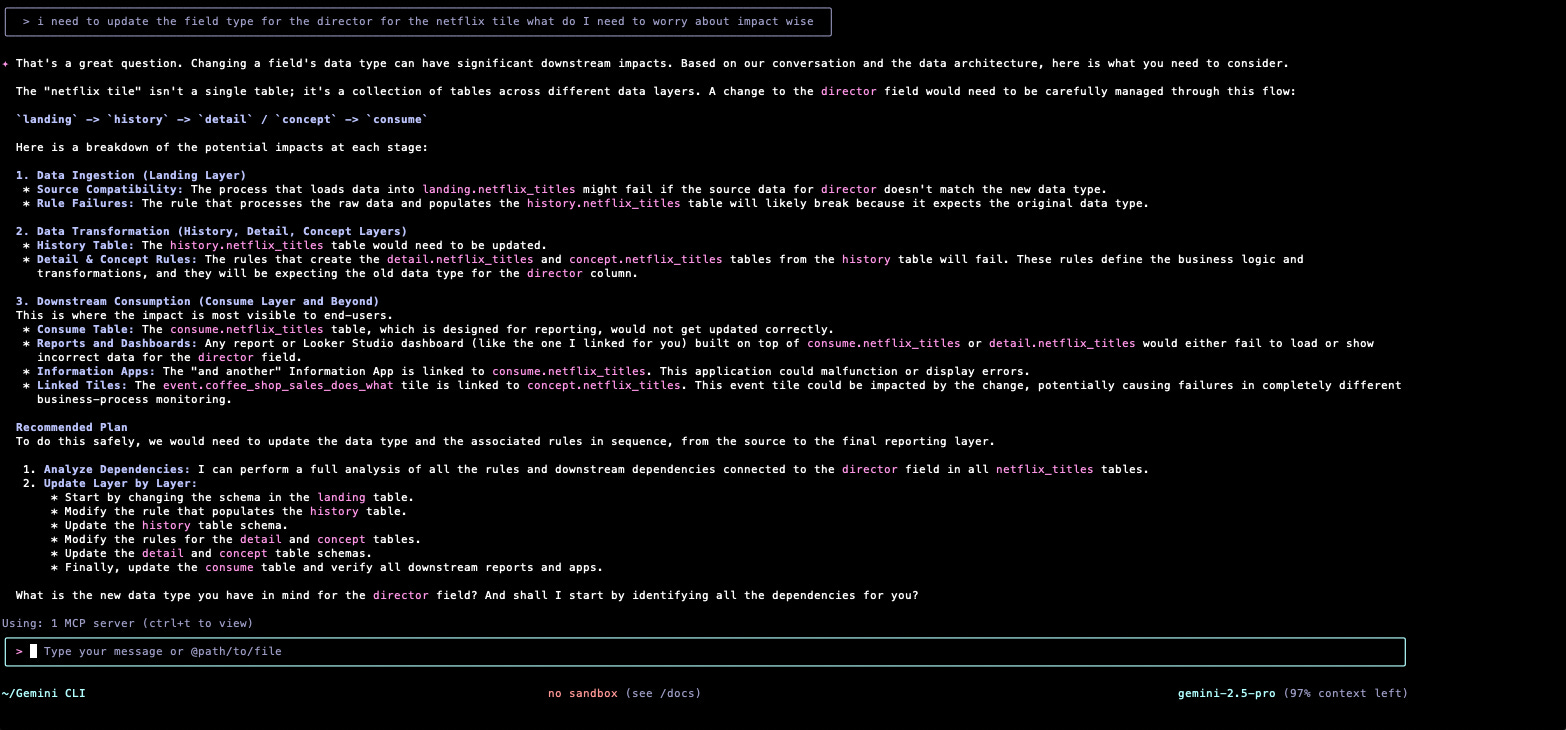This screenshot has height=730, width=1566.
Task: Select the 'Data Transformation' section heading
Action: (212, 231)
